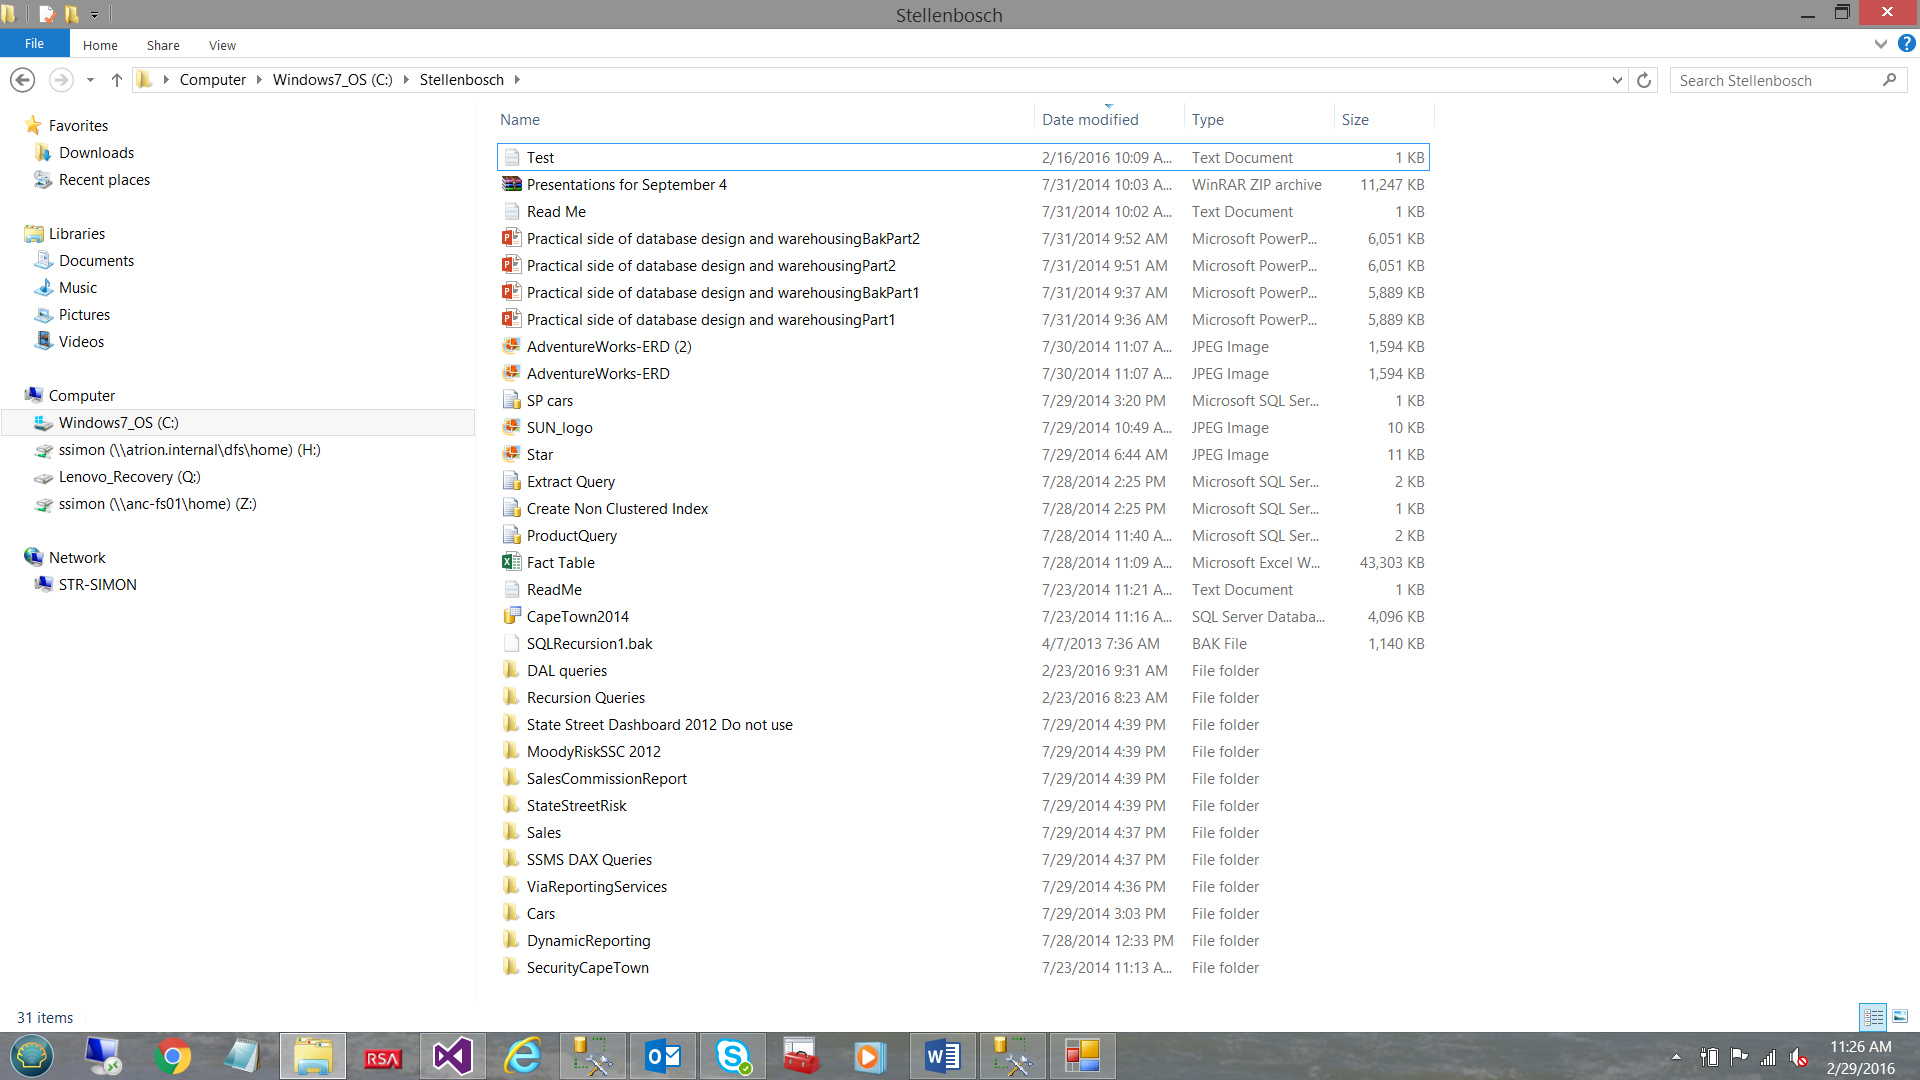Open Skype from the taskbar
Viewport: 1920px width, 1080px height.
pyautogui.click(x=733, y=1056)
